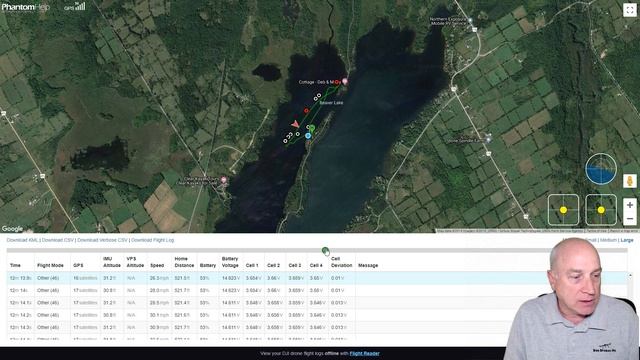
Task: Switch table size to Medium
Action: (x=608, y=240)
